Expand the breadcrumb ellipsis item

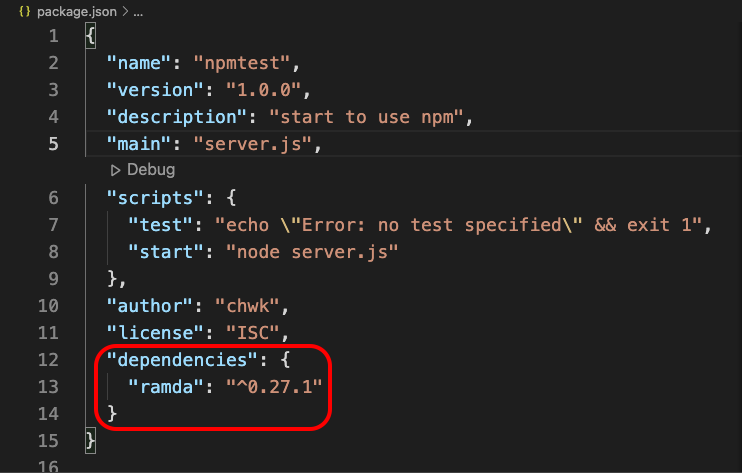tap(138, 13)
